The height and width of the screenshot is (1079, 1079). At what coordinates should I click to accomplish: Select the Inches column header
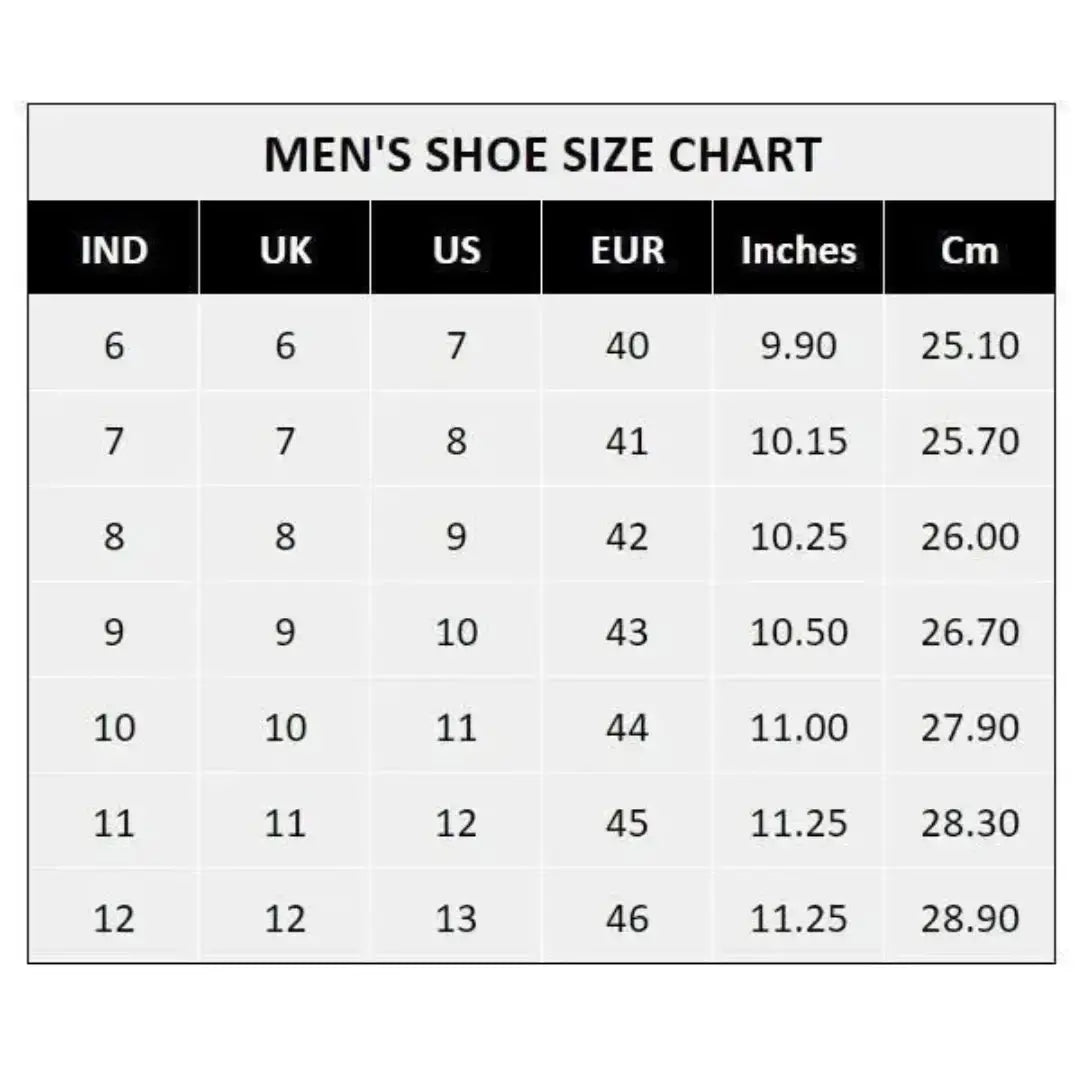point(798,250)
